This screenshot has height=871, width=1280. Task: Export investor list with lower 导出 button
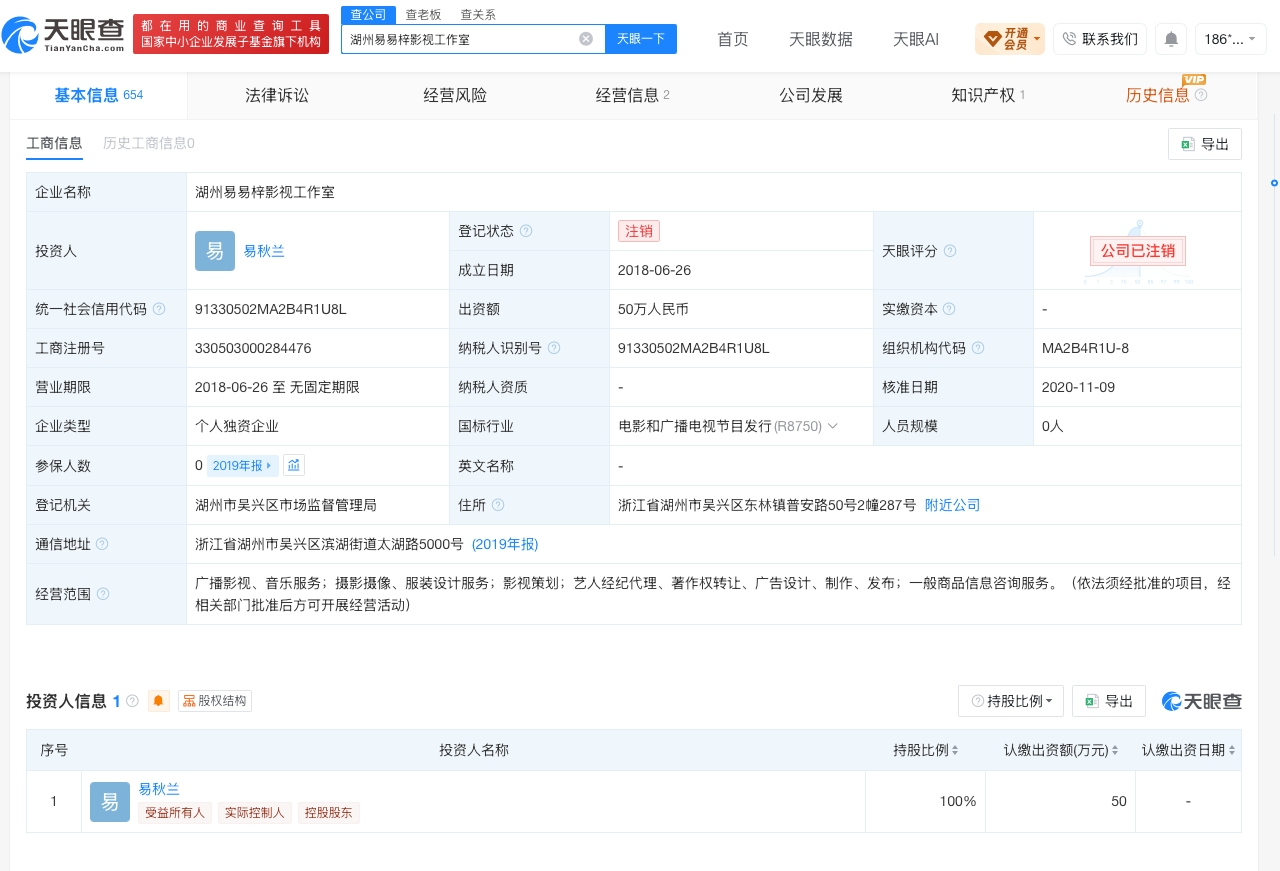point(1109,701)
